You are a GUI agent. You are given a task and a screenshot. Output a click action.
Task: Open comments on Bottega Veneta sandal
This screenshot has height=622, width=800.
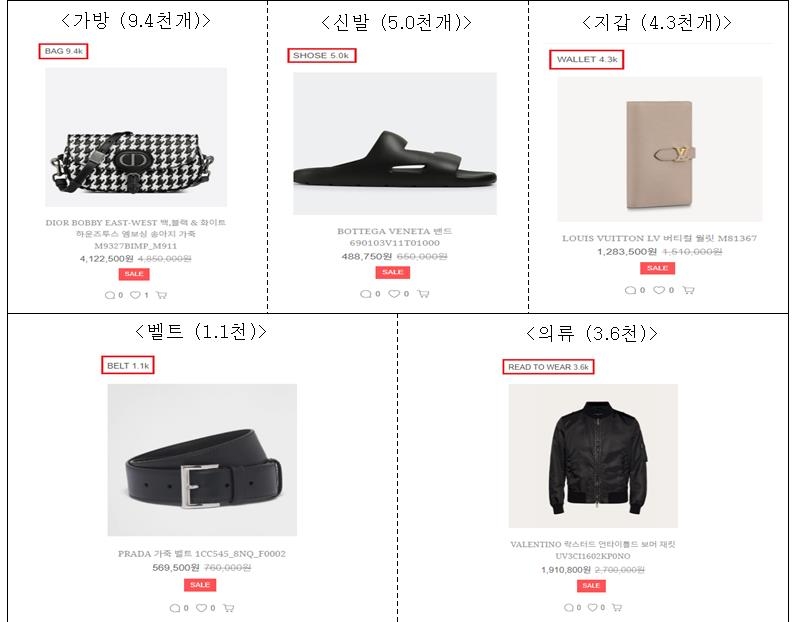[x=366, y=294]
